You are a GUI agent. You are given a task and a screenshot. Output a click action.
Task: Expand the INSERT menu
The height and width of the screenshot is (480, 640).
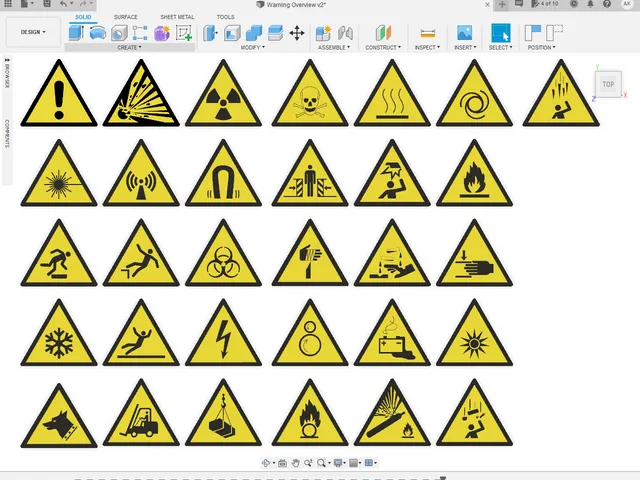pos(465,48)
